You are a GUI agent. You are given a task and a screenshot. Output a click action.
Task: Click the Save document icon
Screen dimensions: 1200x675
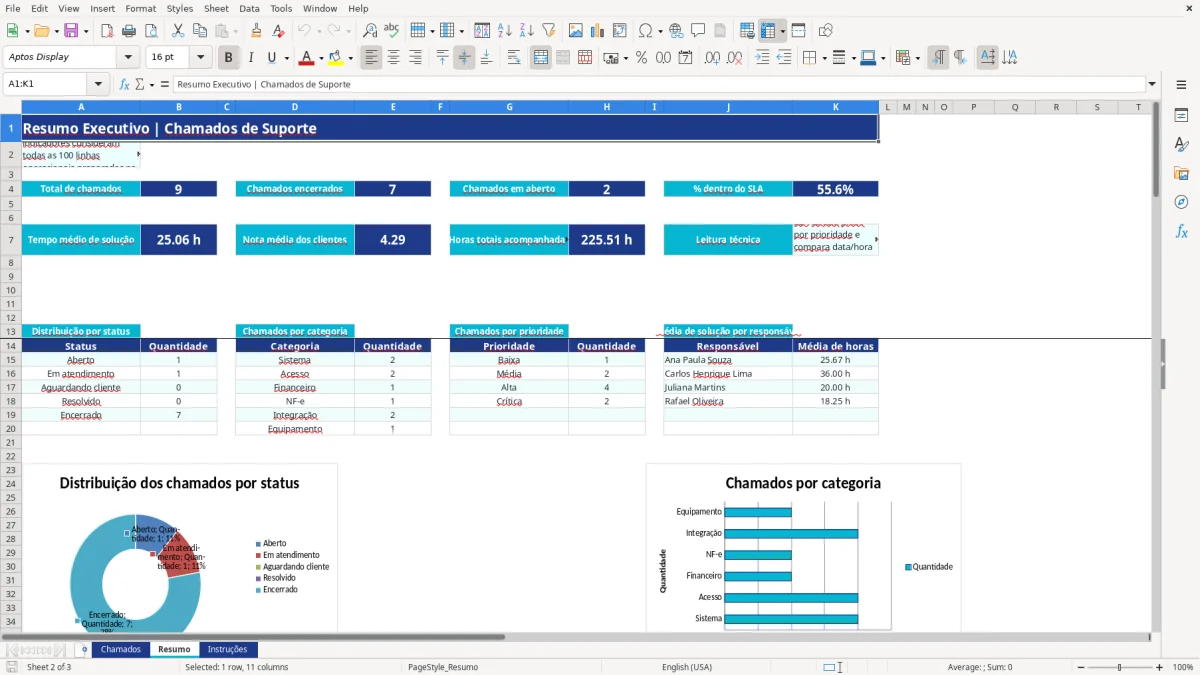pos(71,31)
